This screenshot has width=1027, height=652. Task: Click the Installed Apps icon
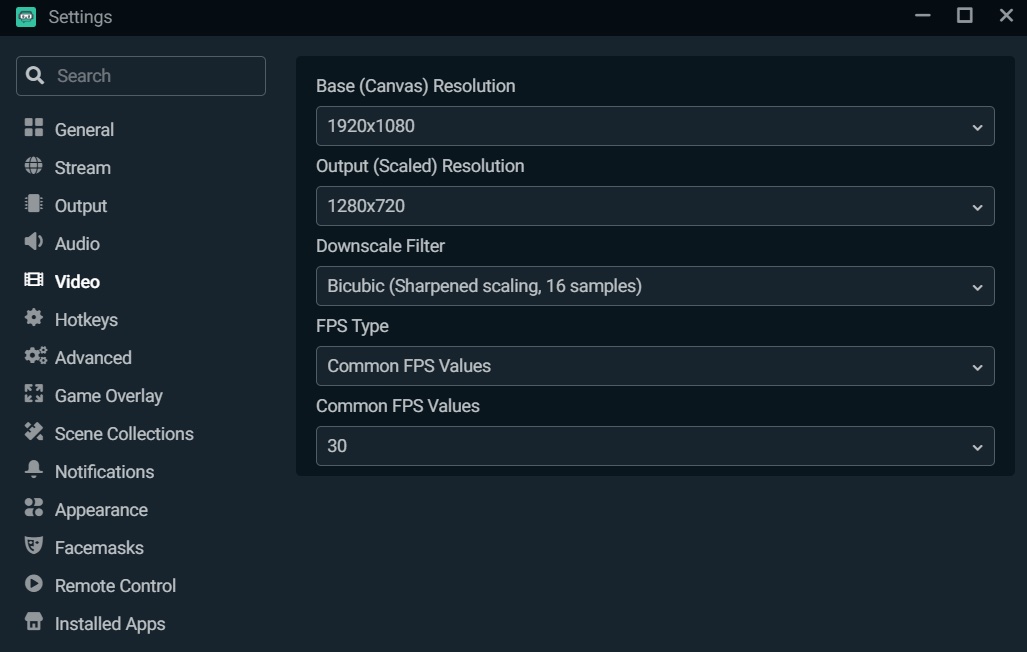33,623
